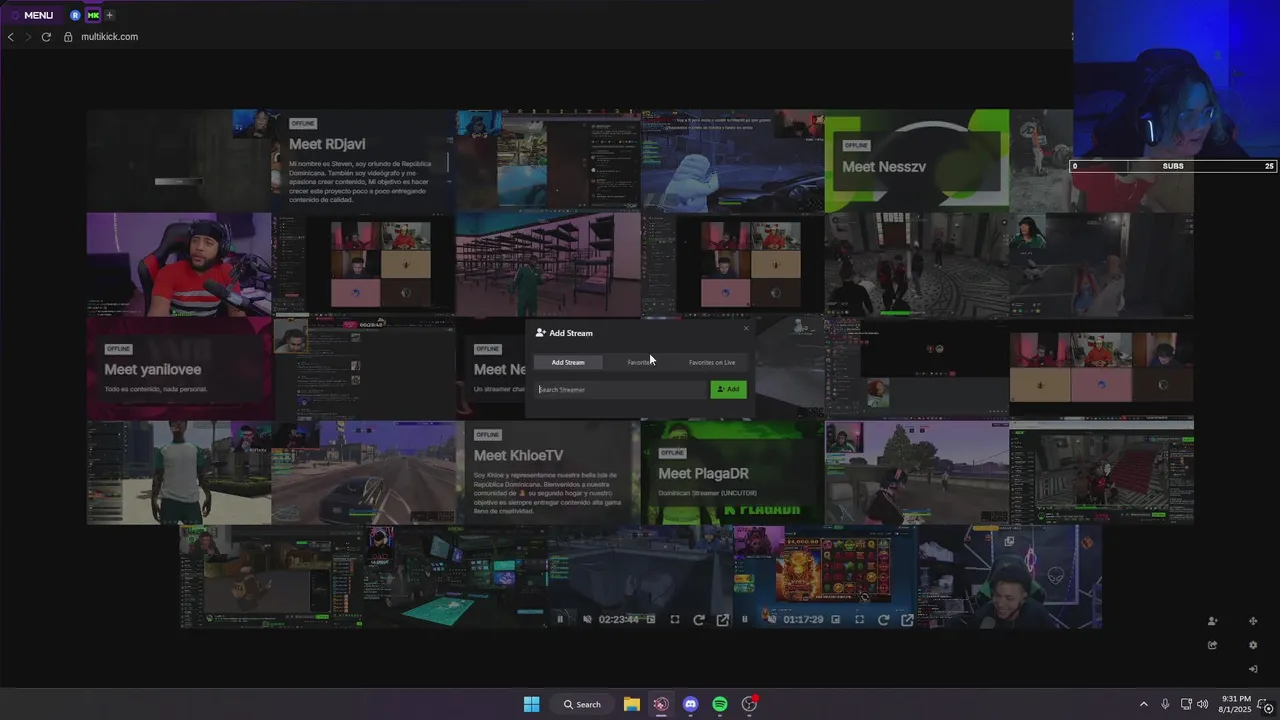Click the move layout arrows icon
This screenshot has height=720, width=1280.
tap(1253, 621)
